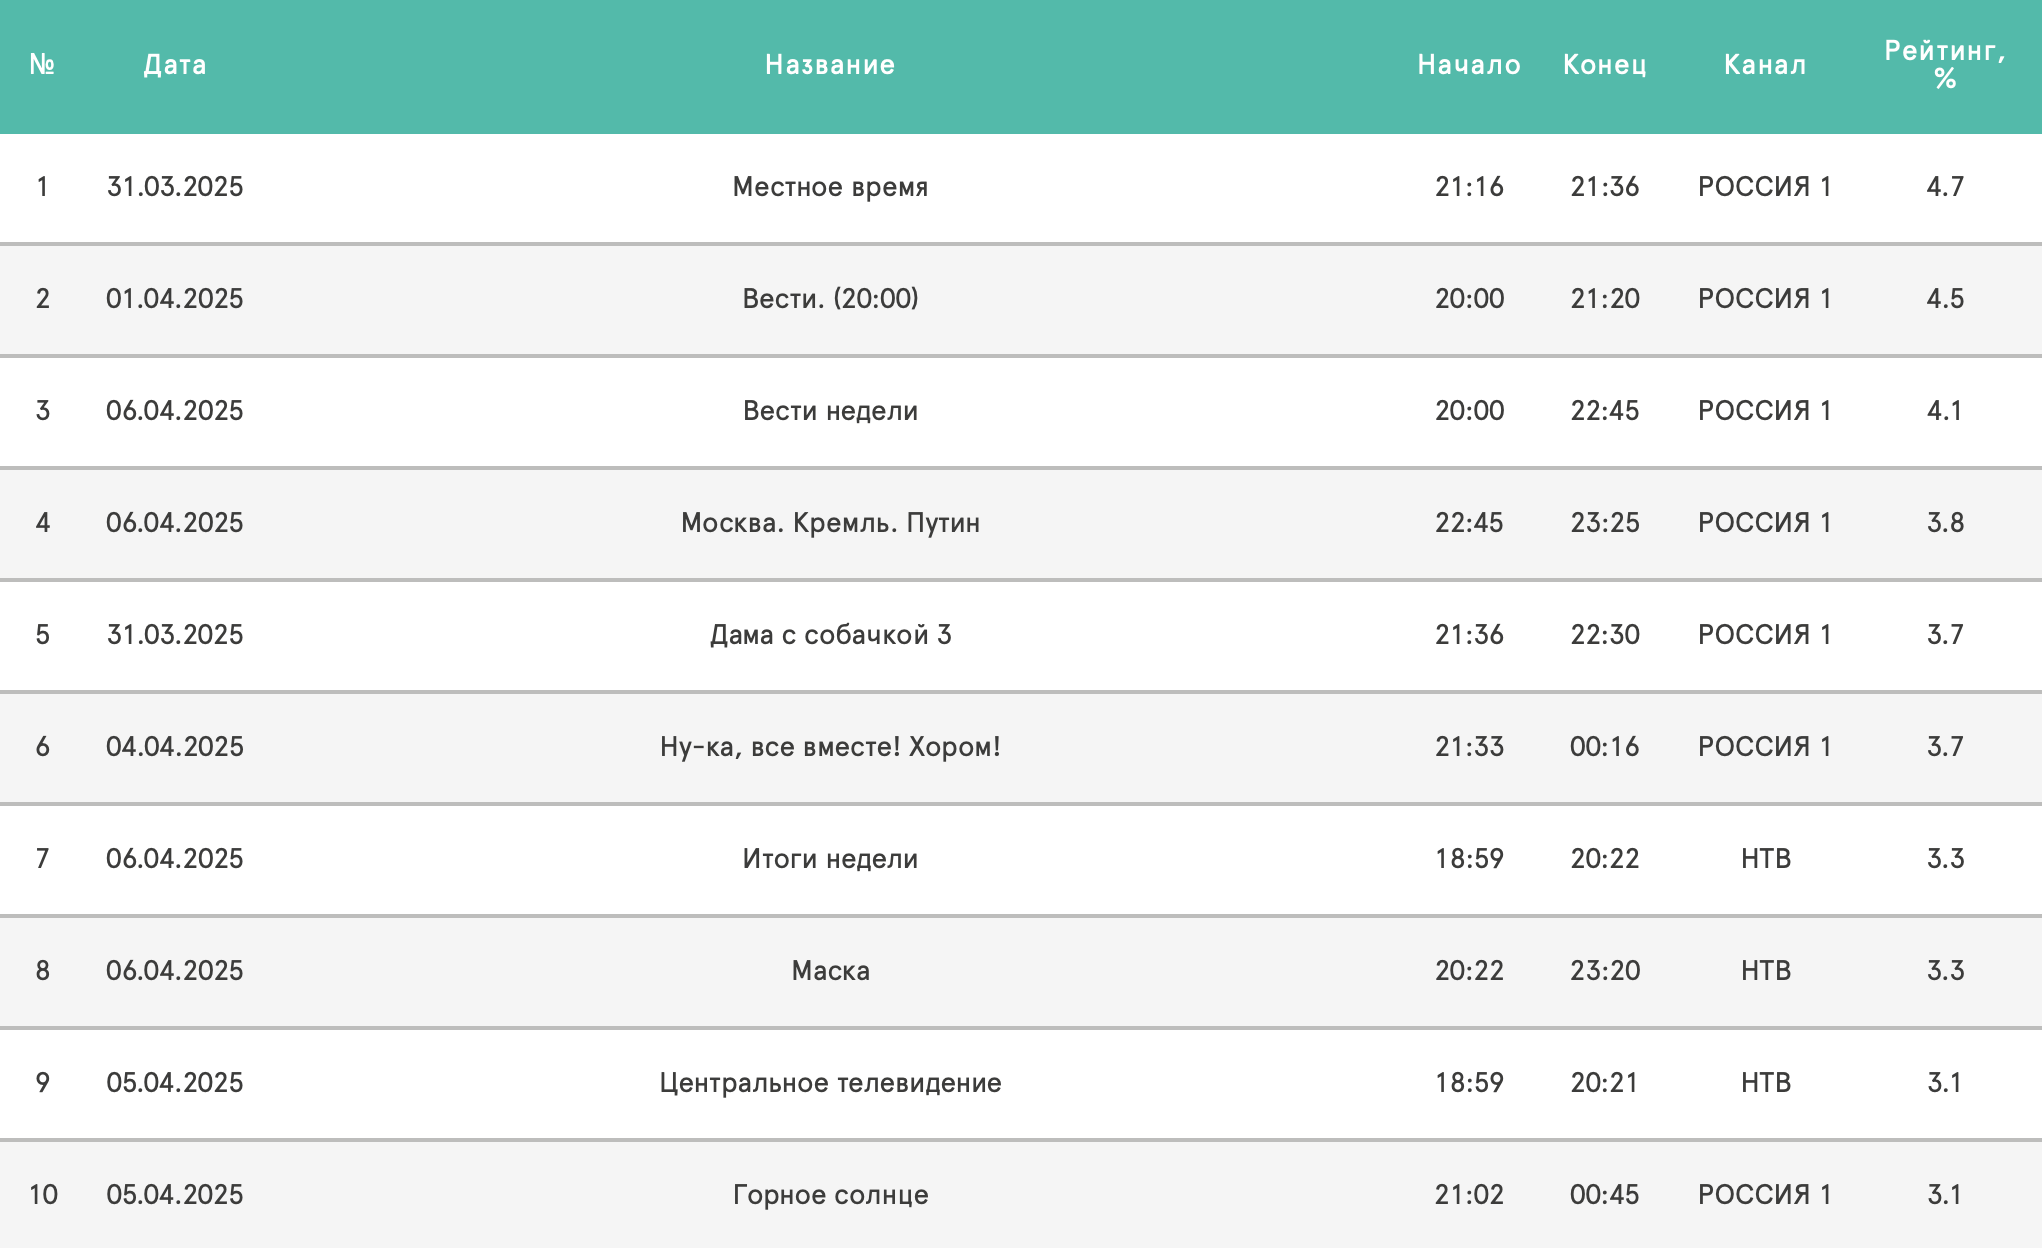Click the Канал column header
Viewport: 2042px width, 1248px height.
[x=1765, y=65]
